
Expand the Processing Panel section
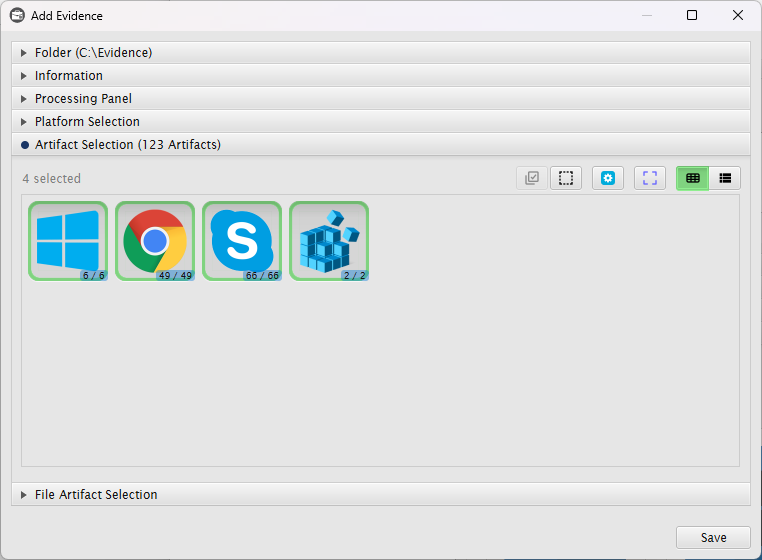(381, 98)
